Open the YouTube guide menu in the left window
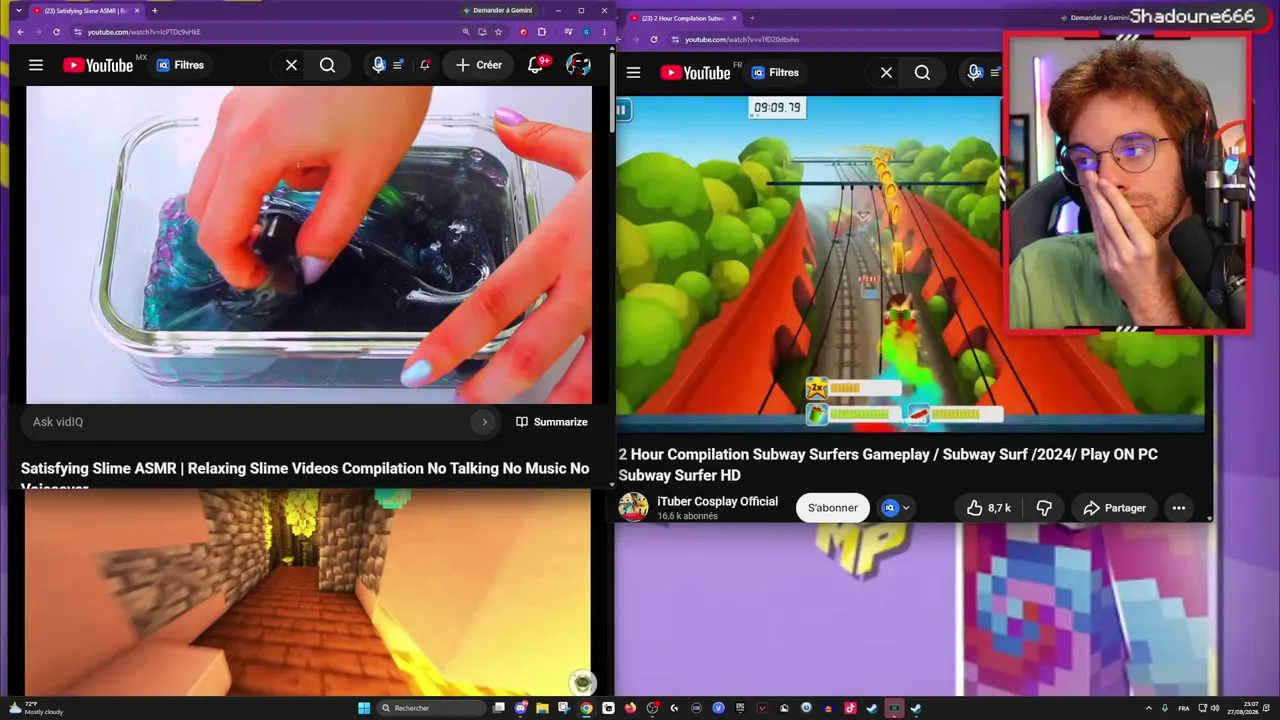1280x720 pixels. pos(36,65)
